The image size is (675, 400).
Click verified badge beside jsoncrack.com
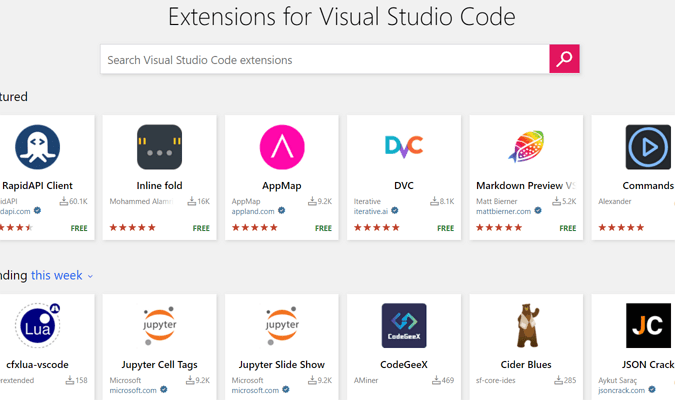pyautogui.click(x=652, y=390)
